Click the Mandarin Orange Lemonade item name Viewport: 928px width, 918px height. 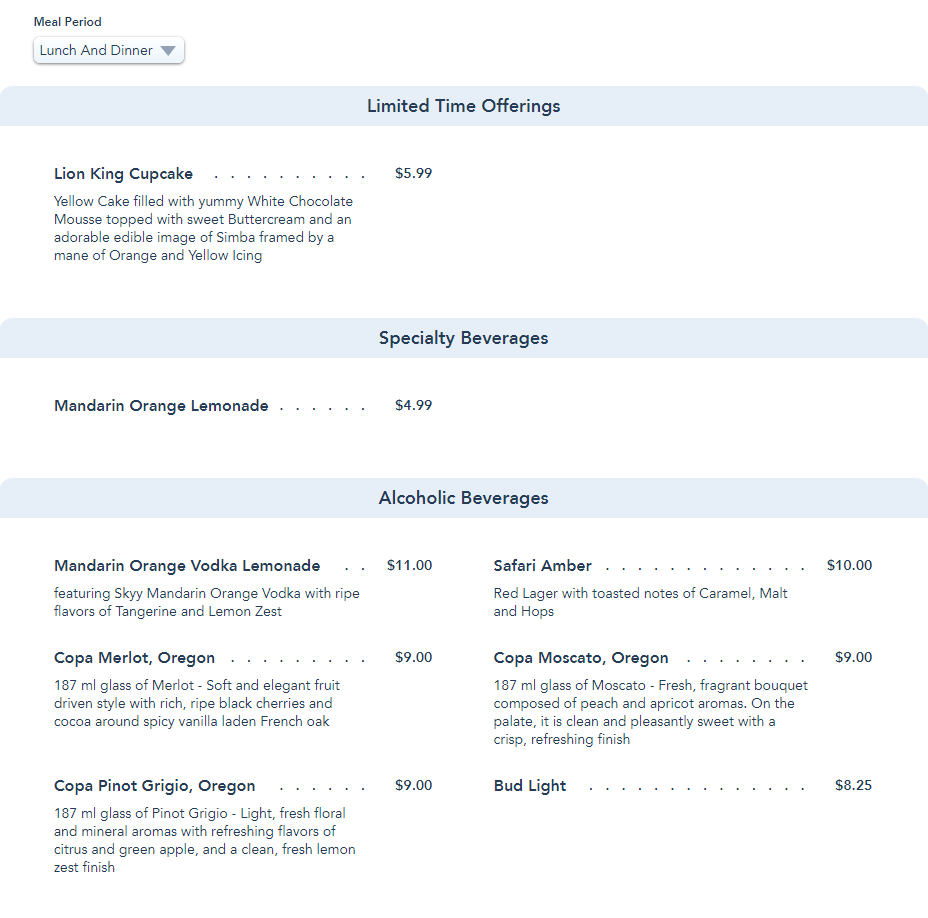pos(161,406)
